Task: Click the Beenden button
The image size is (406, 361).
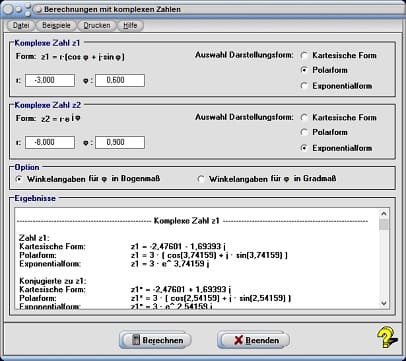Action: [253, 340]
